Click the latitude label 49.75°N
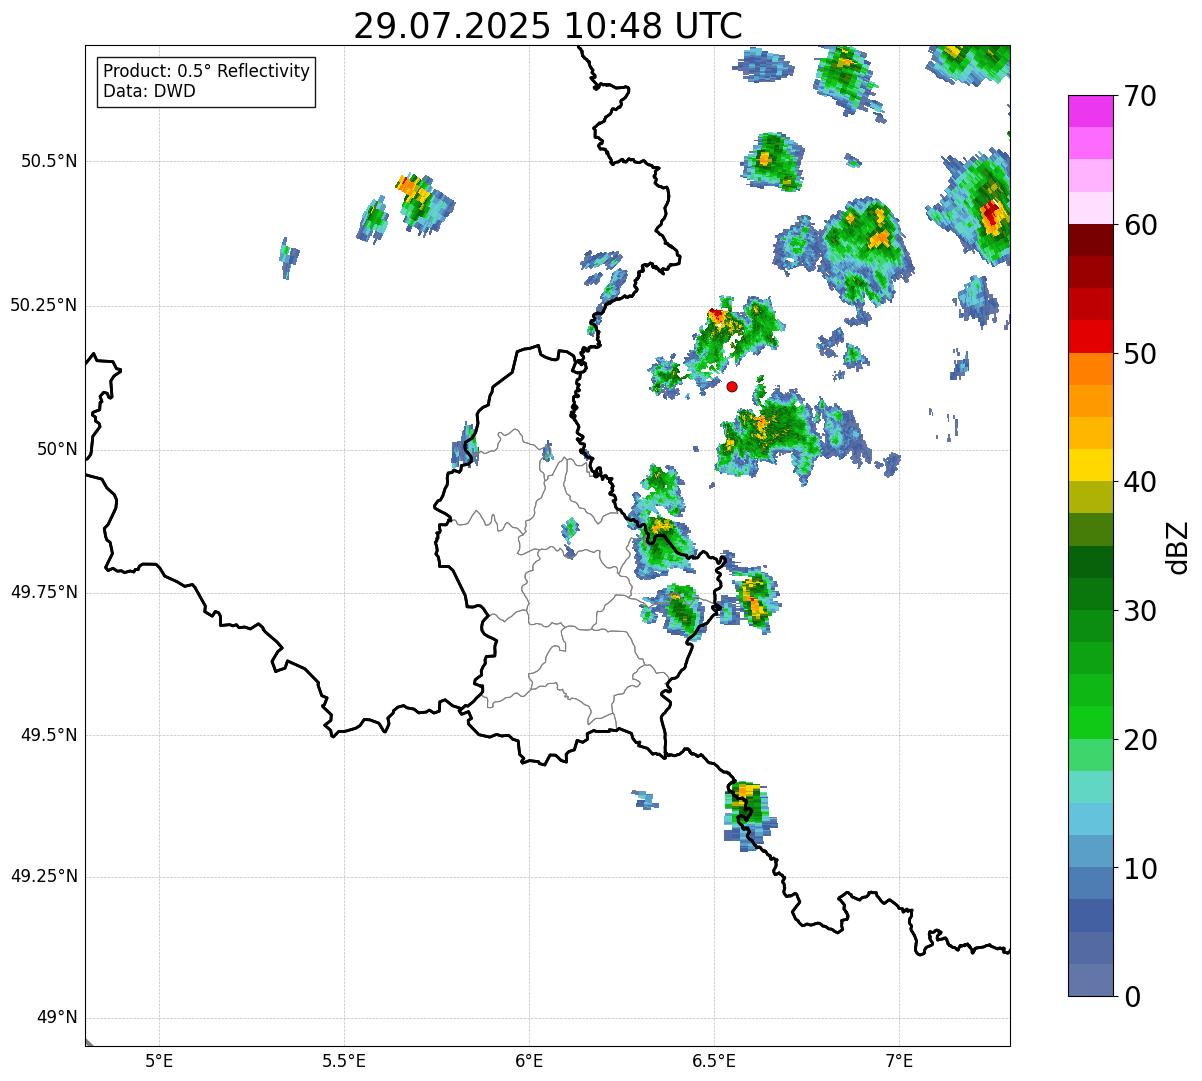The width and height of the screenshot is (1202, 1081). tap(43, 592)
